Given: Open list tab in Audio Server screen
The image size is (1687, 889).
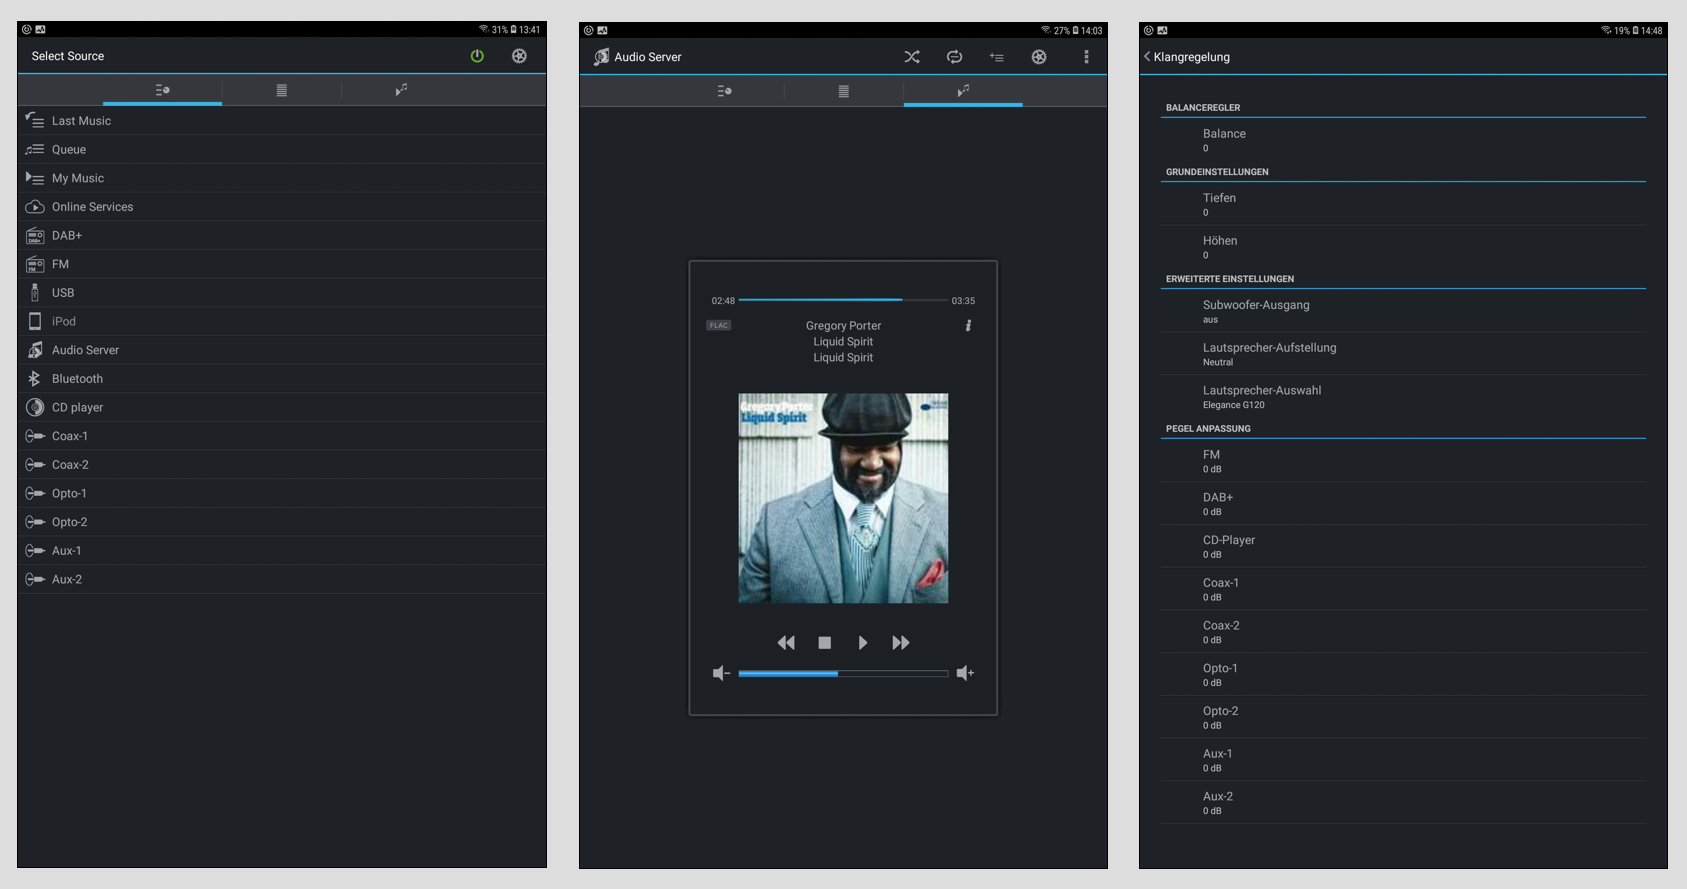Looking at the screenshot, I should (x=843, y=91).
